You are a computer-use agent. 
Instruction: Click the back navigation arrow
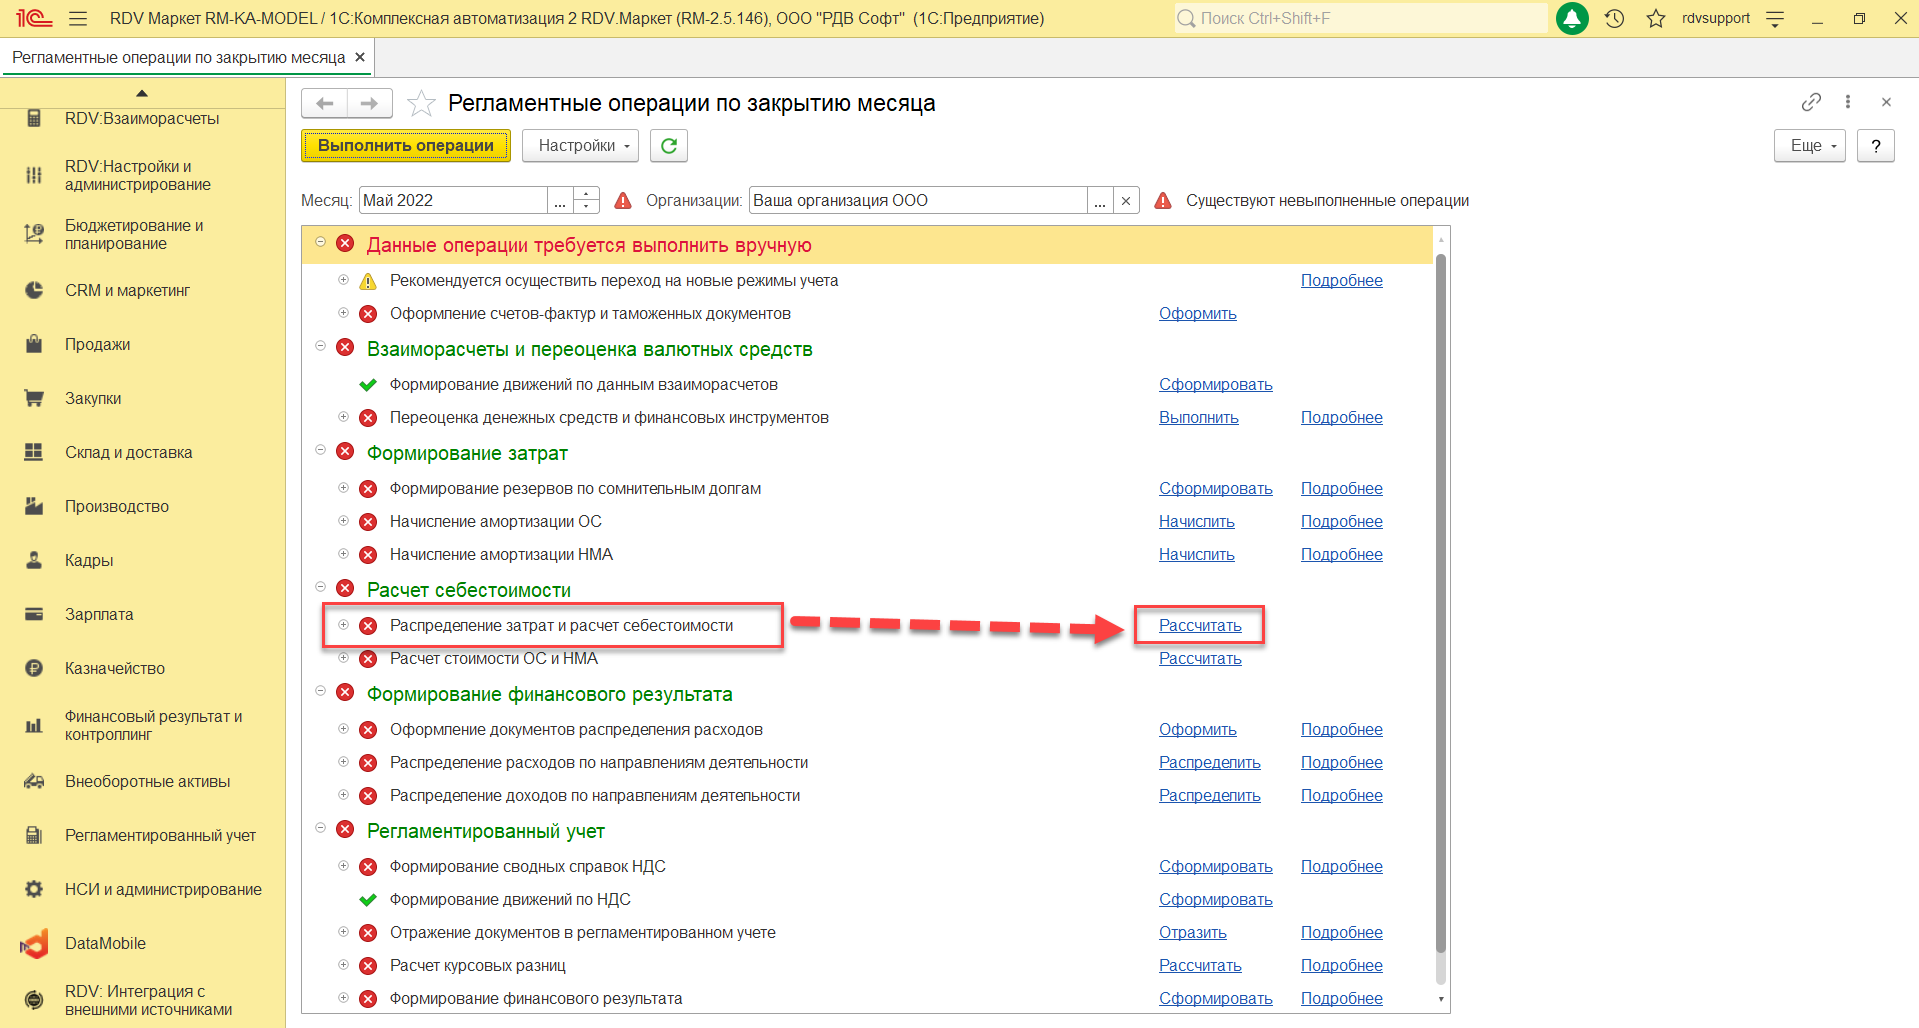pyautogui.click(x=325, y=103)
